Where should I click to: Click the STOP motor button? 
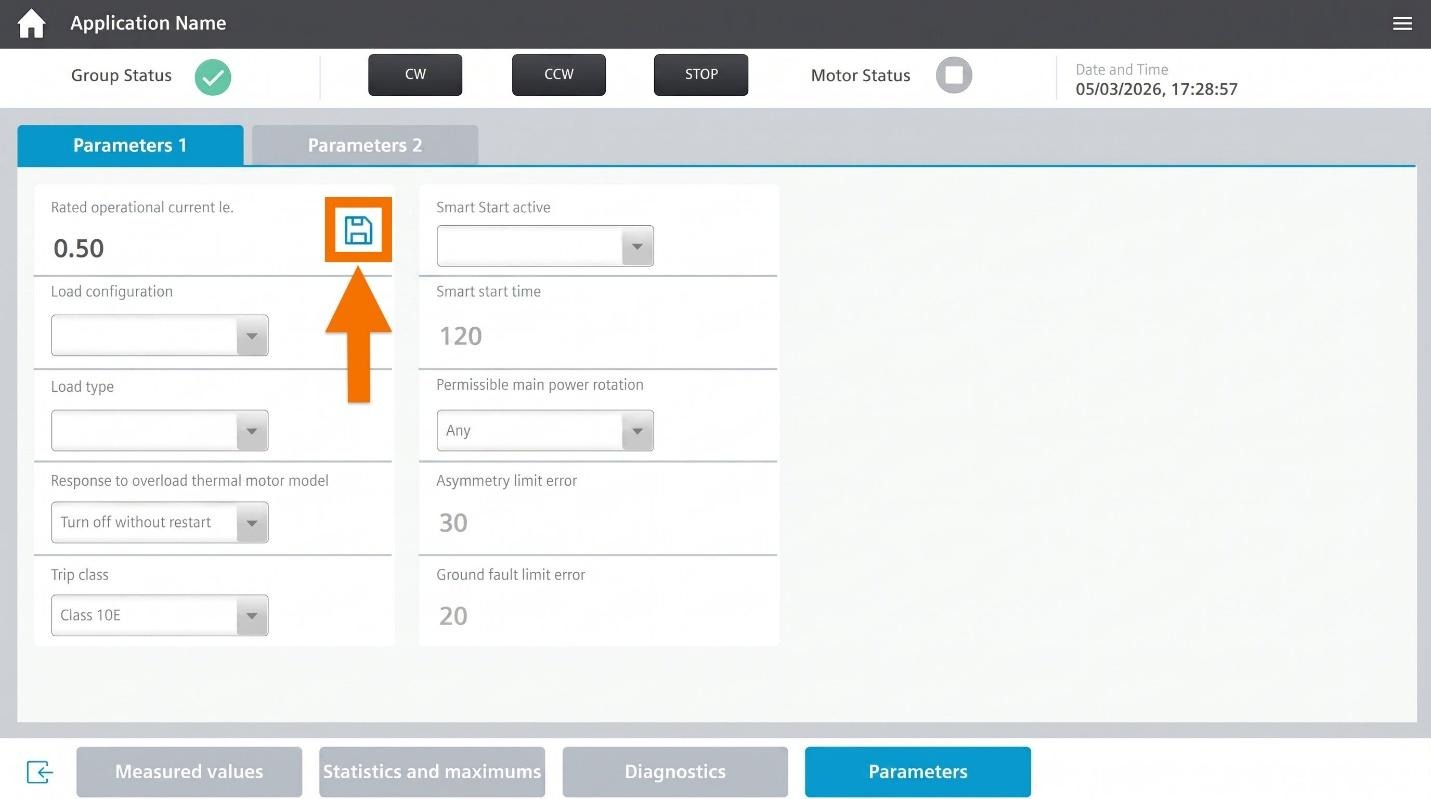(x=701, y=75)
